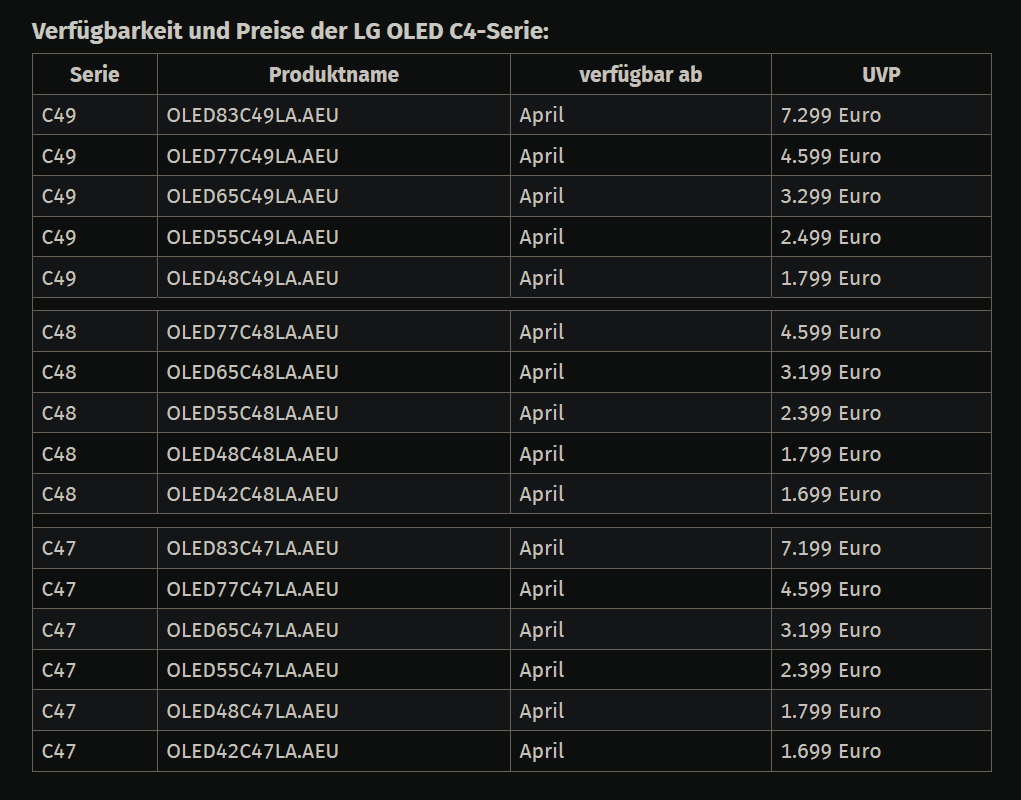Click the table heading about LG OLED C4-Serie

(x=290, y=31)
